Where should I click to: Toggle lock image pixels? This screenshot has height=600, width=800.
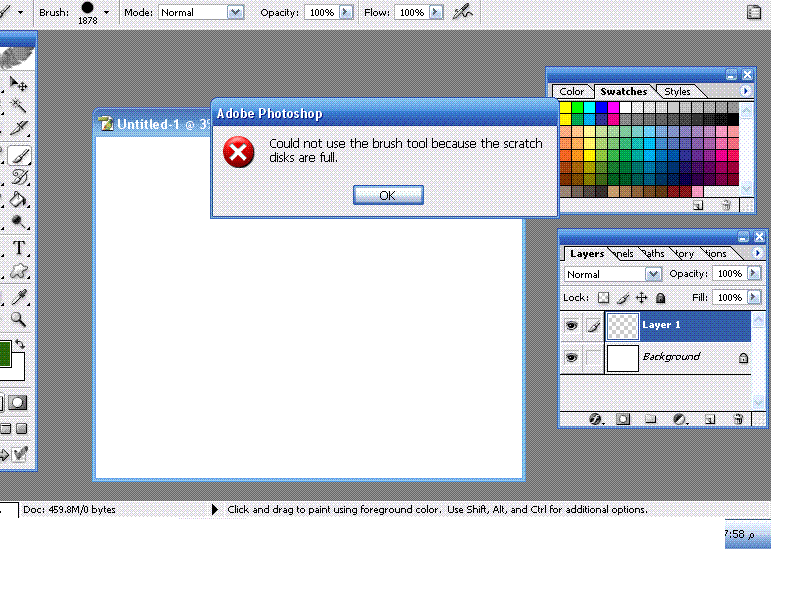pos(623,298)
